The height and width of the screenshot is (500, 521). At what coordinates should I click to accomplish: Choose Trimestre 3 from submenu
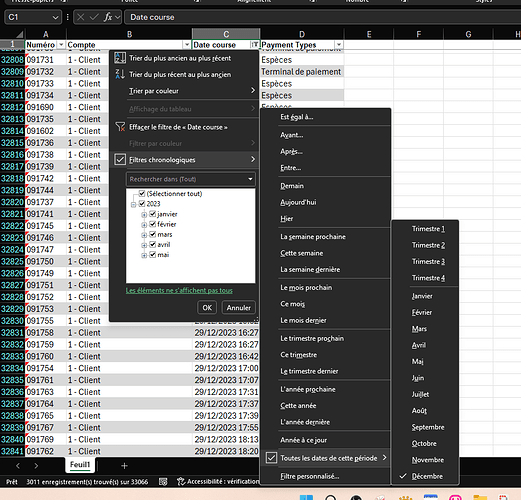(x=428, y=261)
